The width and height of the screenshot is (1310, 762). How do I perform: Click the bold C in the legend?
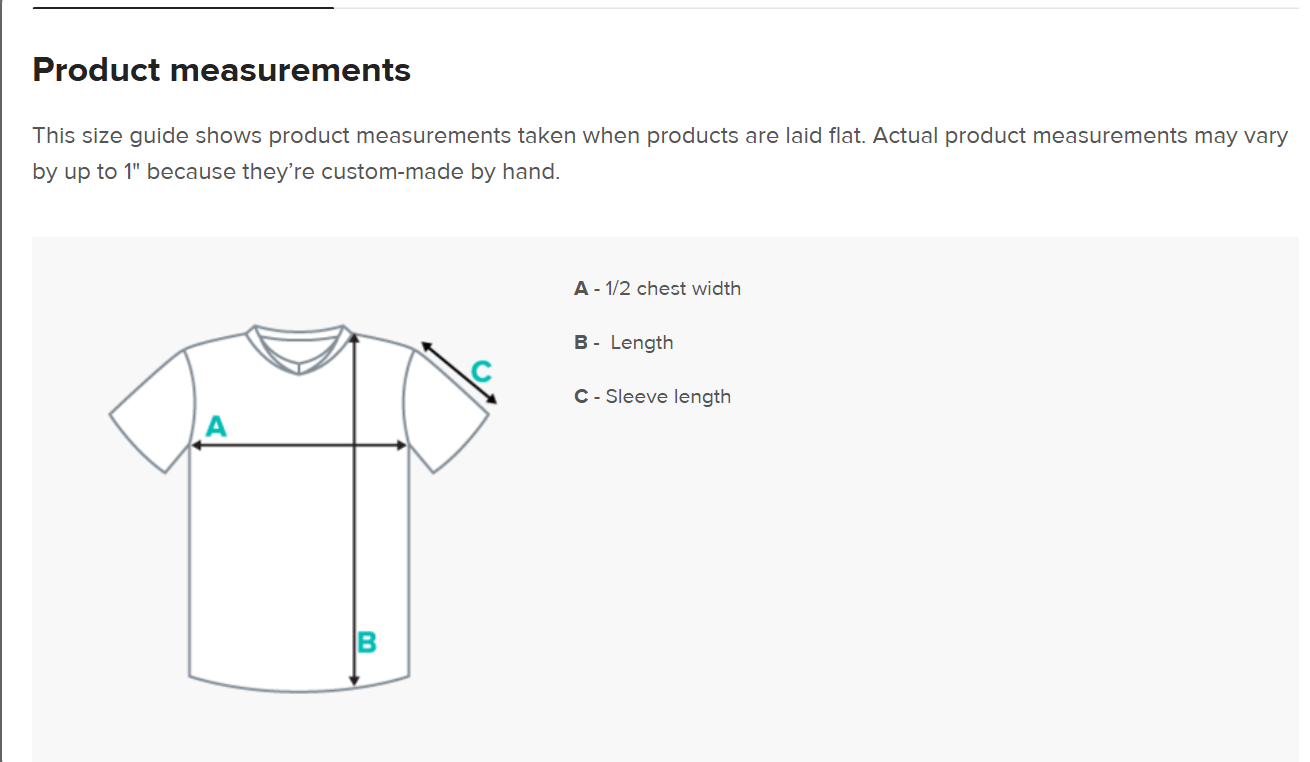(581, 397)
